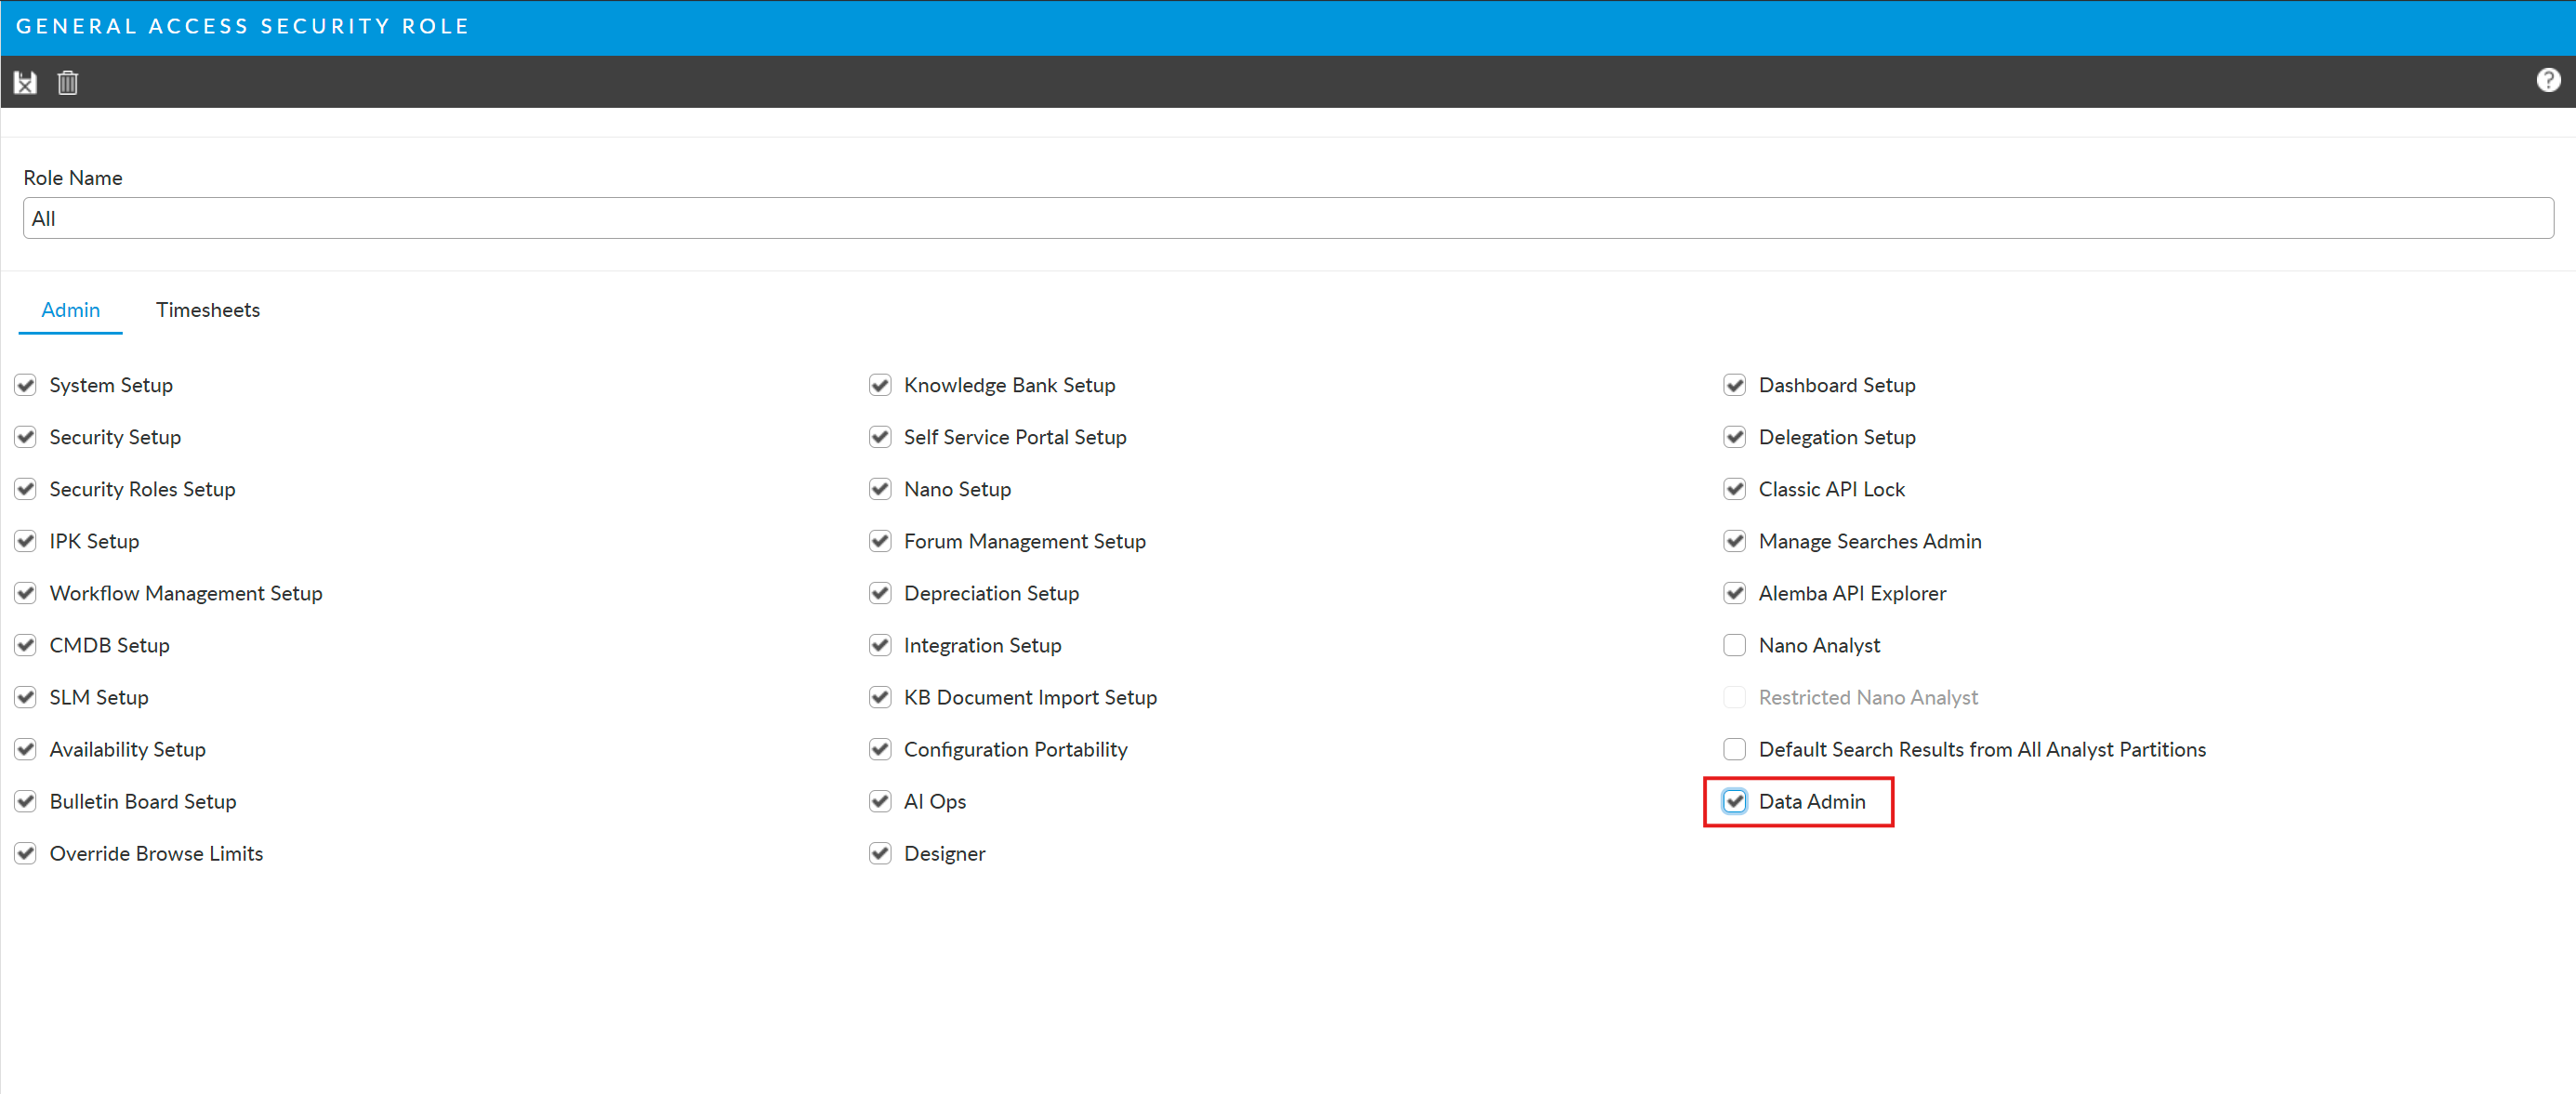Toggle the Dashboard Setup checkbox
The height and width of the screenshot is (1094, 2576).
[x=1734, y=385]
